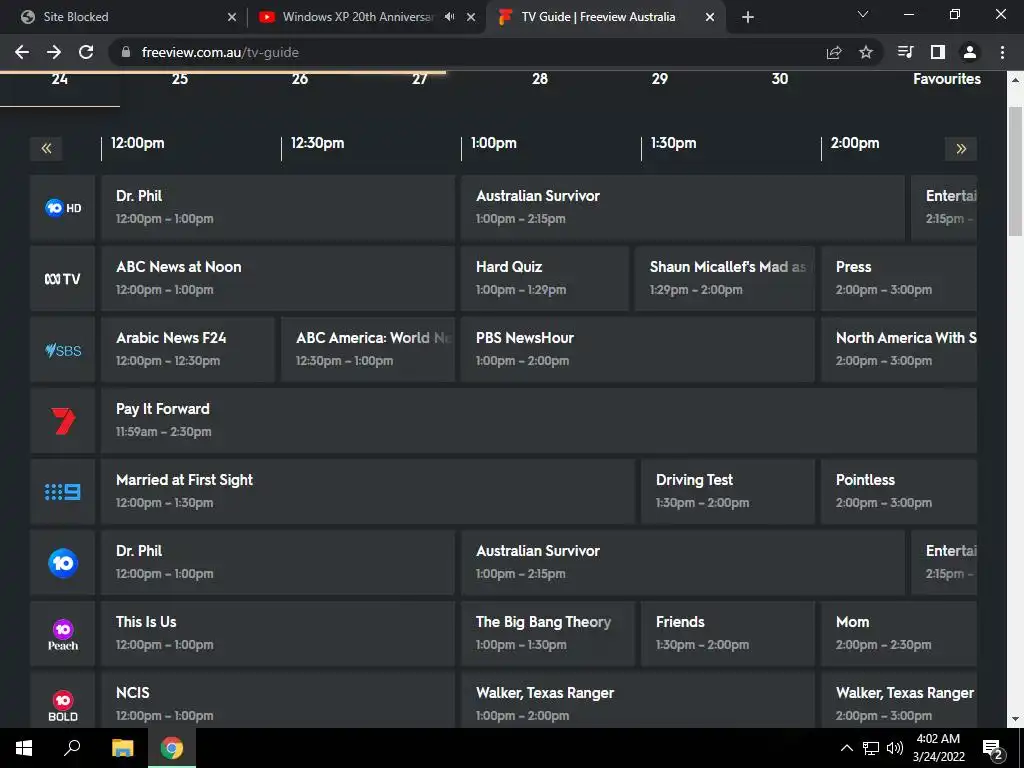Viewport: 1024px width, 768px height.
Task: Open File Explorer from the taskbar
Action: [122, 748]
